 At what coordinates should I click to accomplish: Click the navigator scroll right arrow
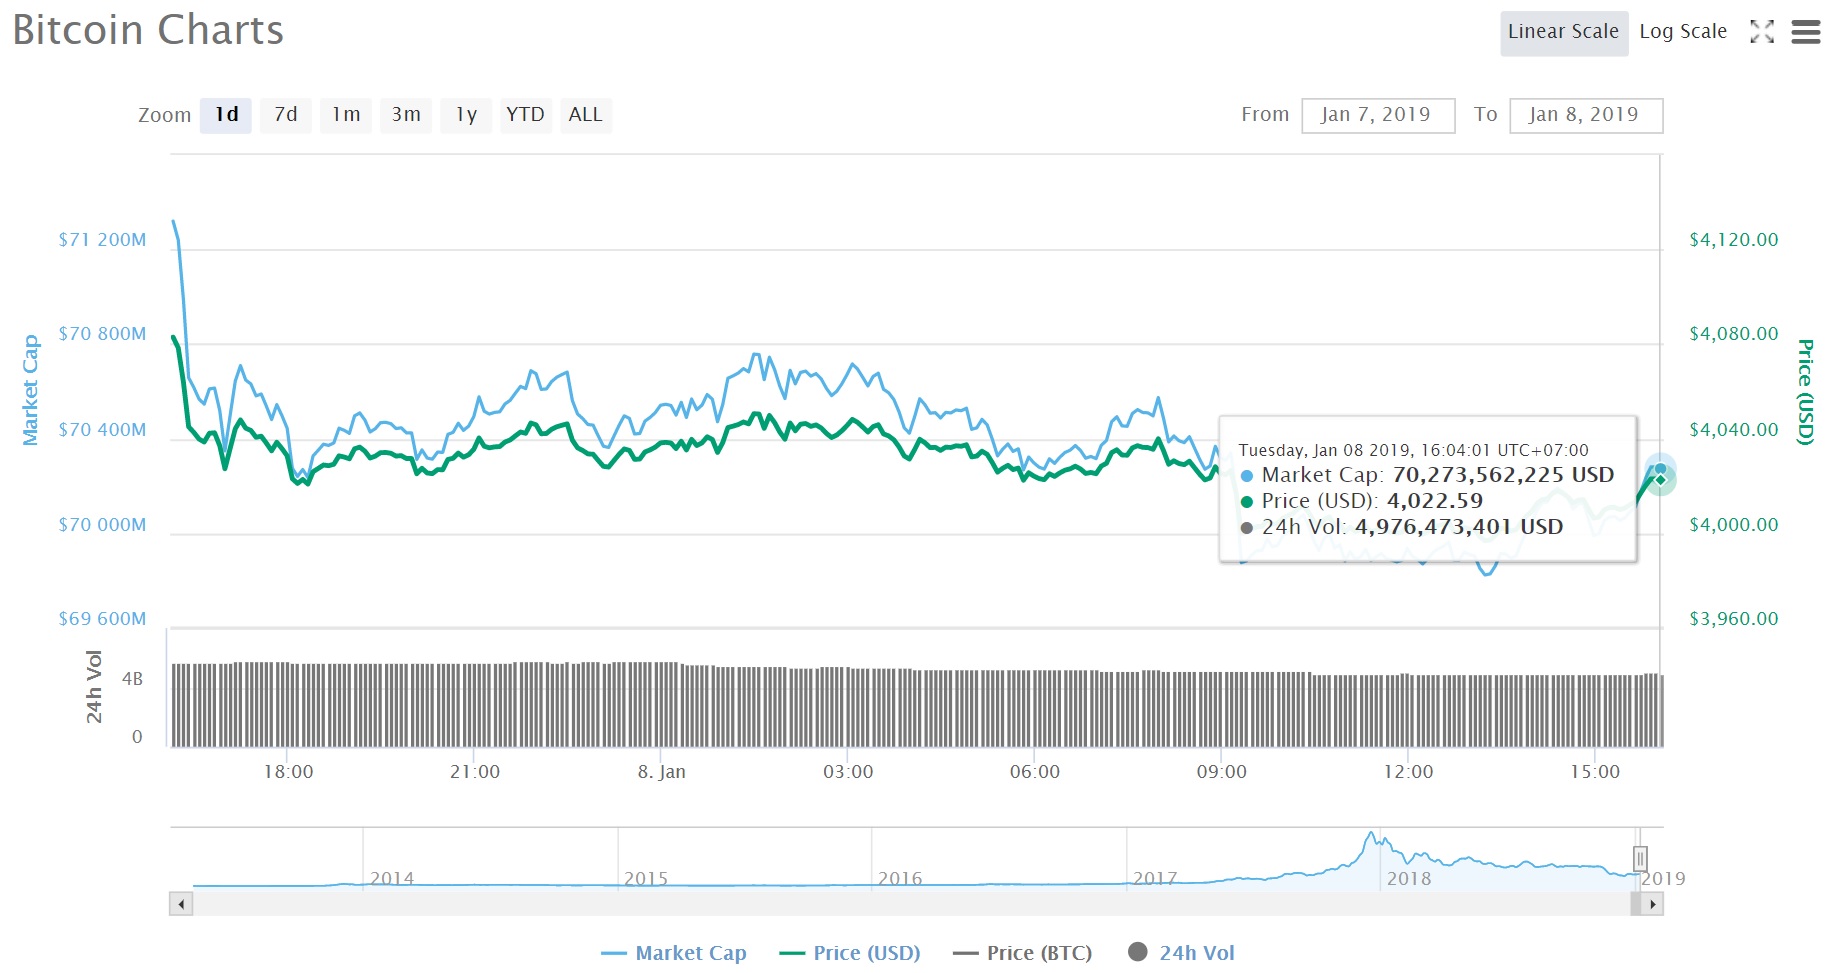tap(1653, 905)
